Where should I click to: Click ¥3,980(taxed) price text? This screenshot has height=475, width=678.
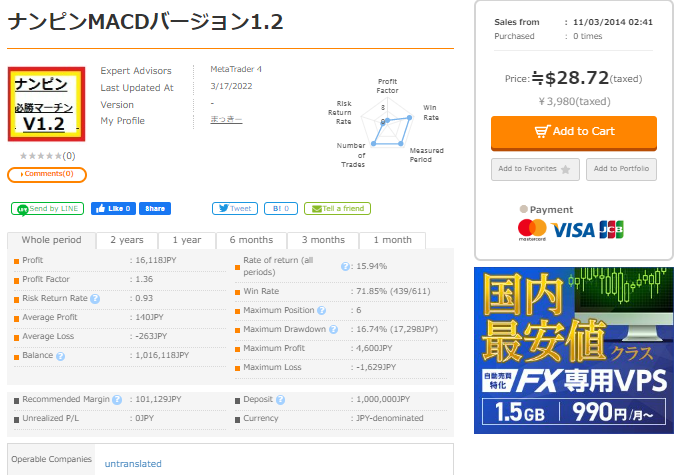click(x=574, y=102)
